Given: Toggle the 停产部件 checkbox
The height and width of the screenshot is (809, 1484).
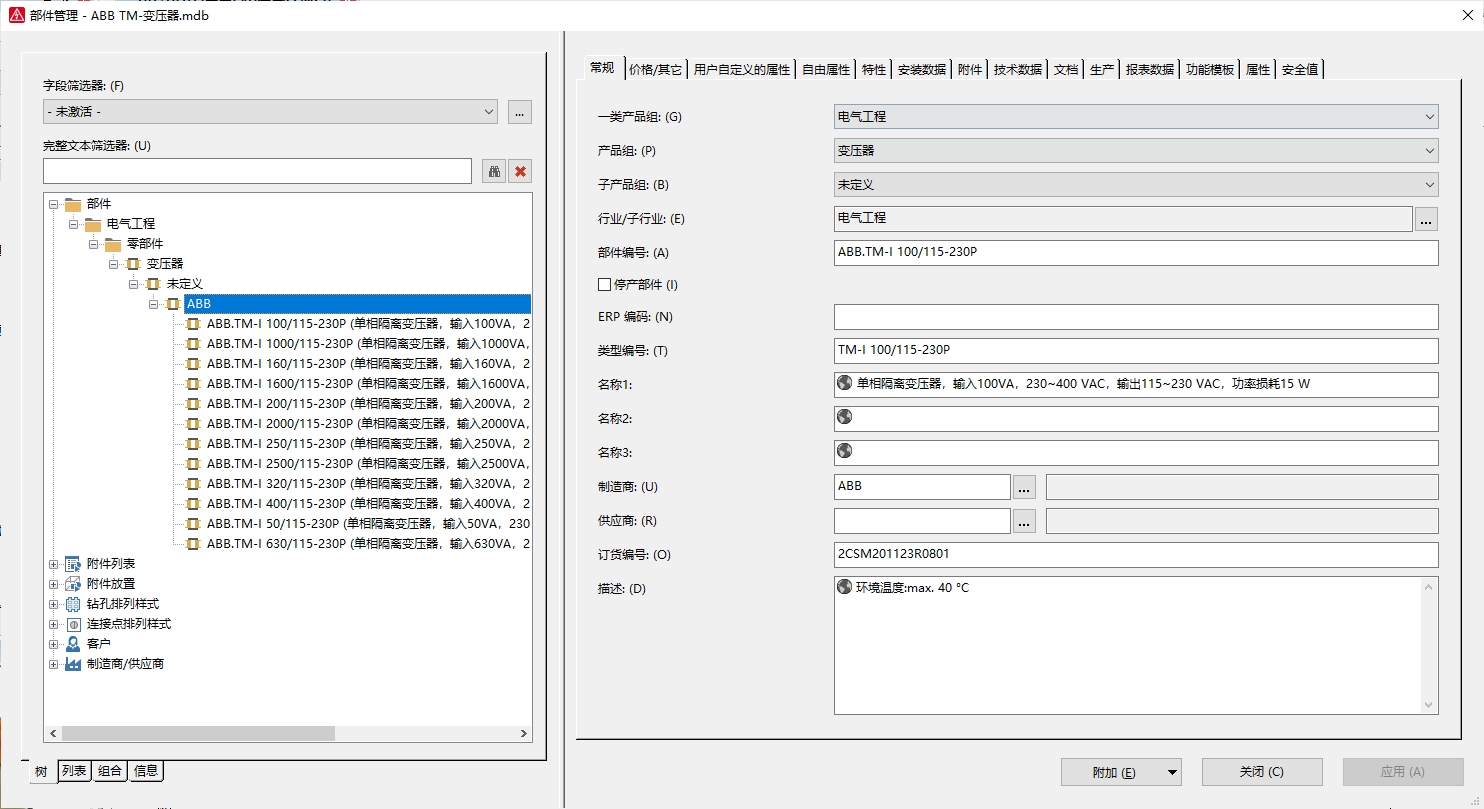Looking at the screenshot, I should 604,285.
